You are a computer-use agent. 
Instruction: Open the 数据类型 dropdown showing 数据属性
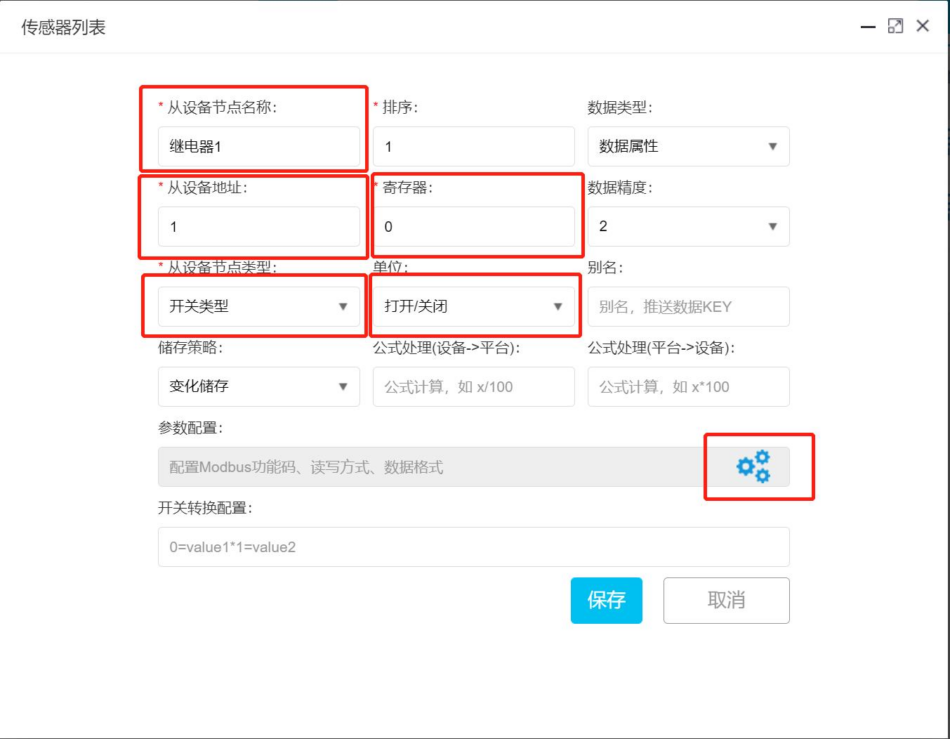(688, 146)
